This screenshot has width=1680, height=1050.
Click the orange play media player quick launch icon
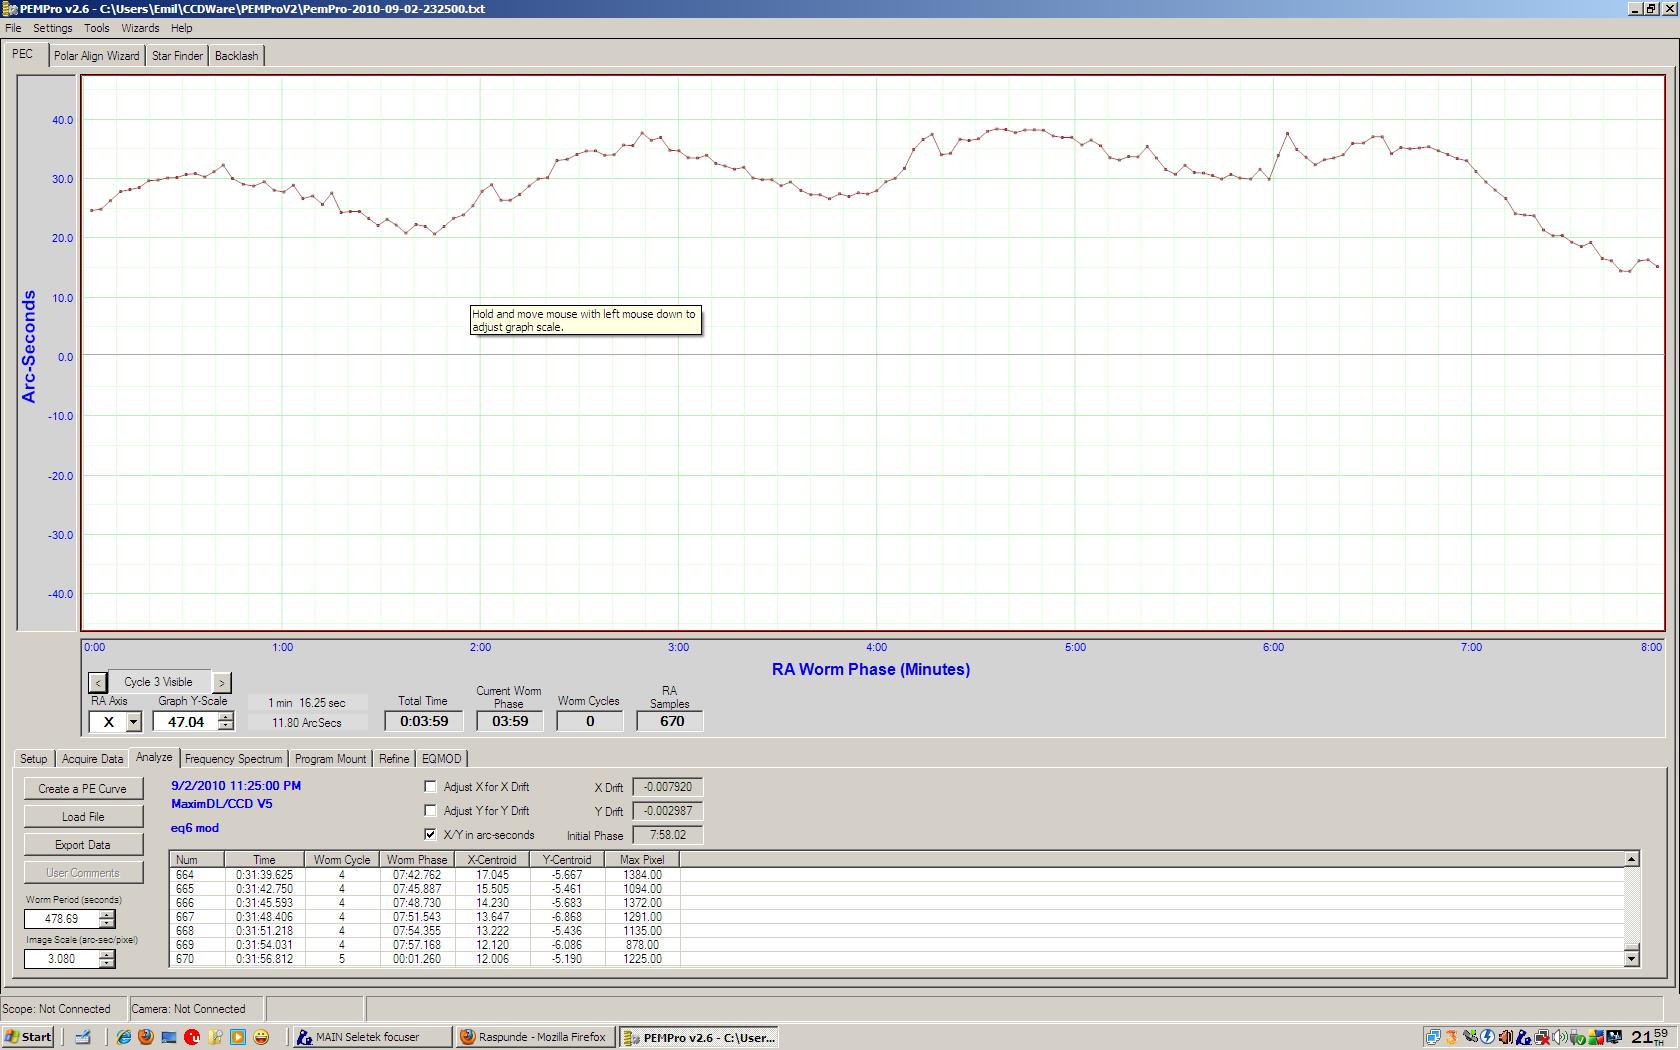tap(238, 1037)
